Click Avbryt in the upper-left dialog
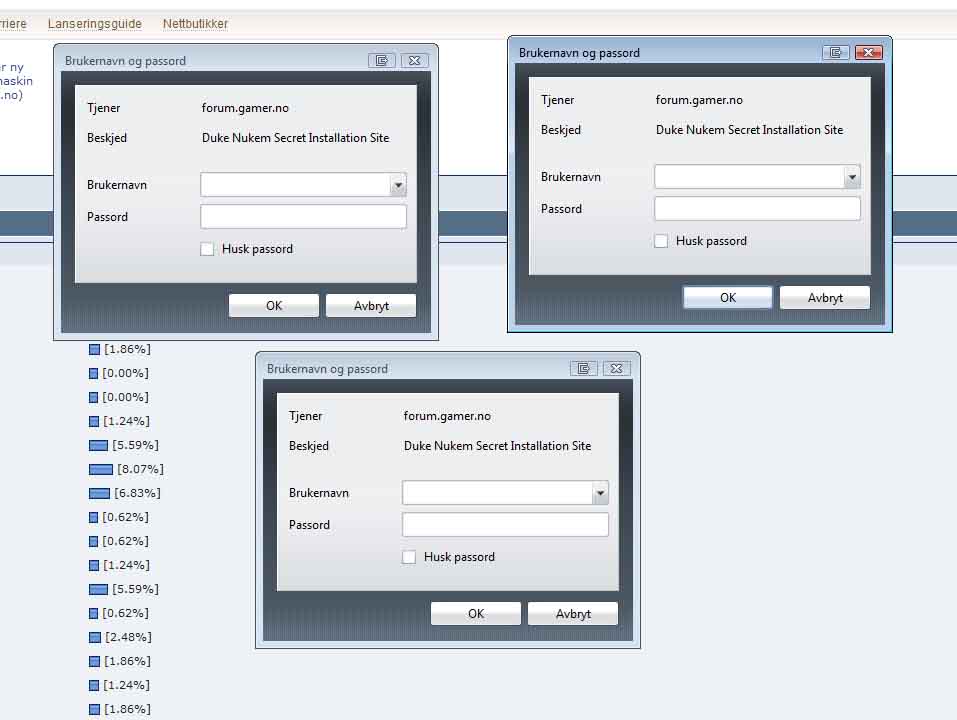This screenshot has width=957, height=720. pyautogui.click(x=370, y=306)
